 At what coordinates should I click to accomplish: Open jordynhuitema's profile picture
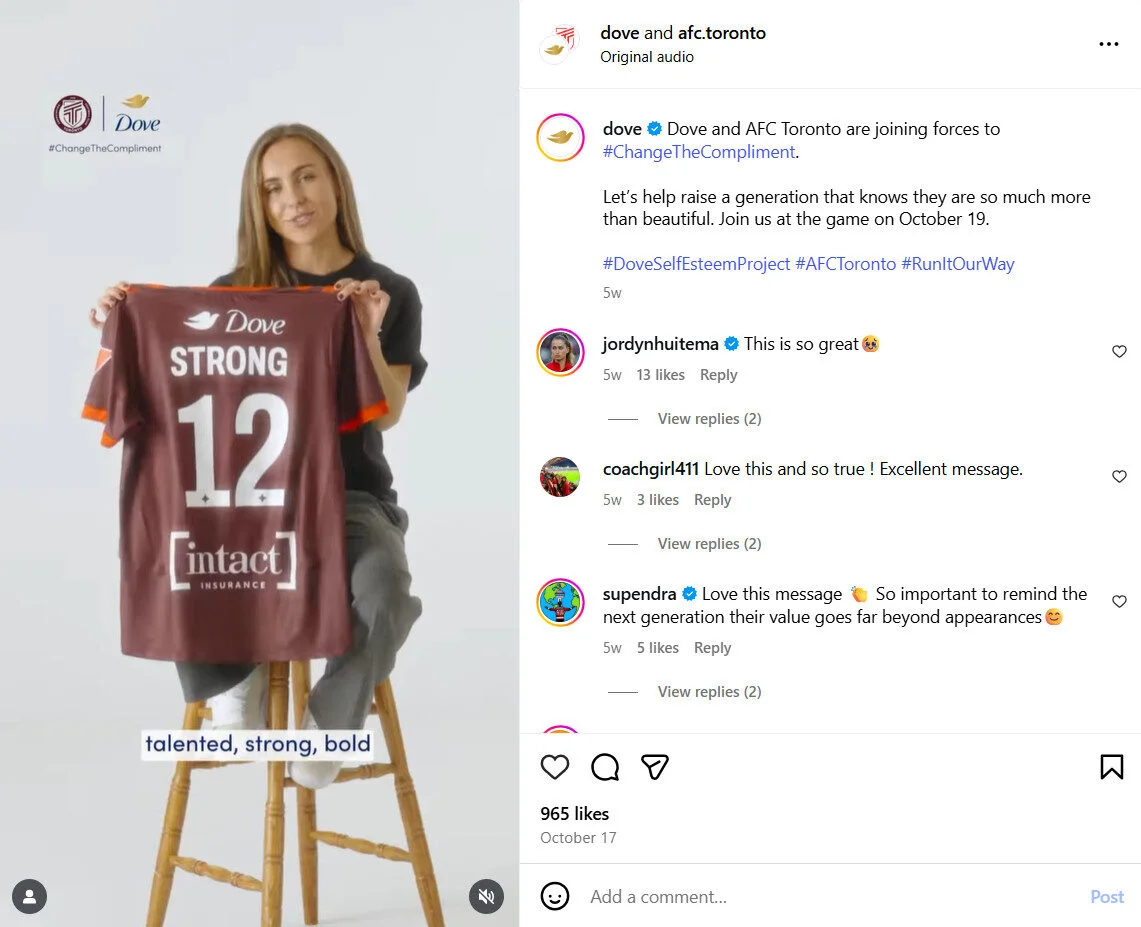[560, 353]
